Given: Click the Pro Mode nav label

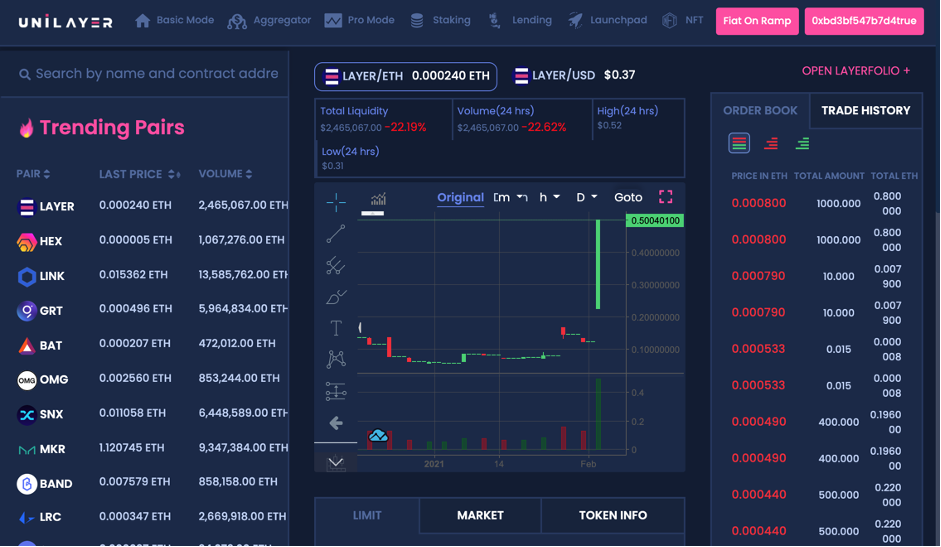Looking at the screenshot, I should 371,20.
